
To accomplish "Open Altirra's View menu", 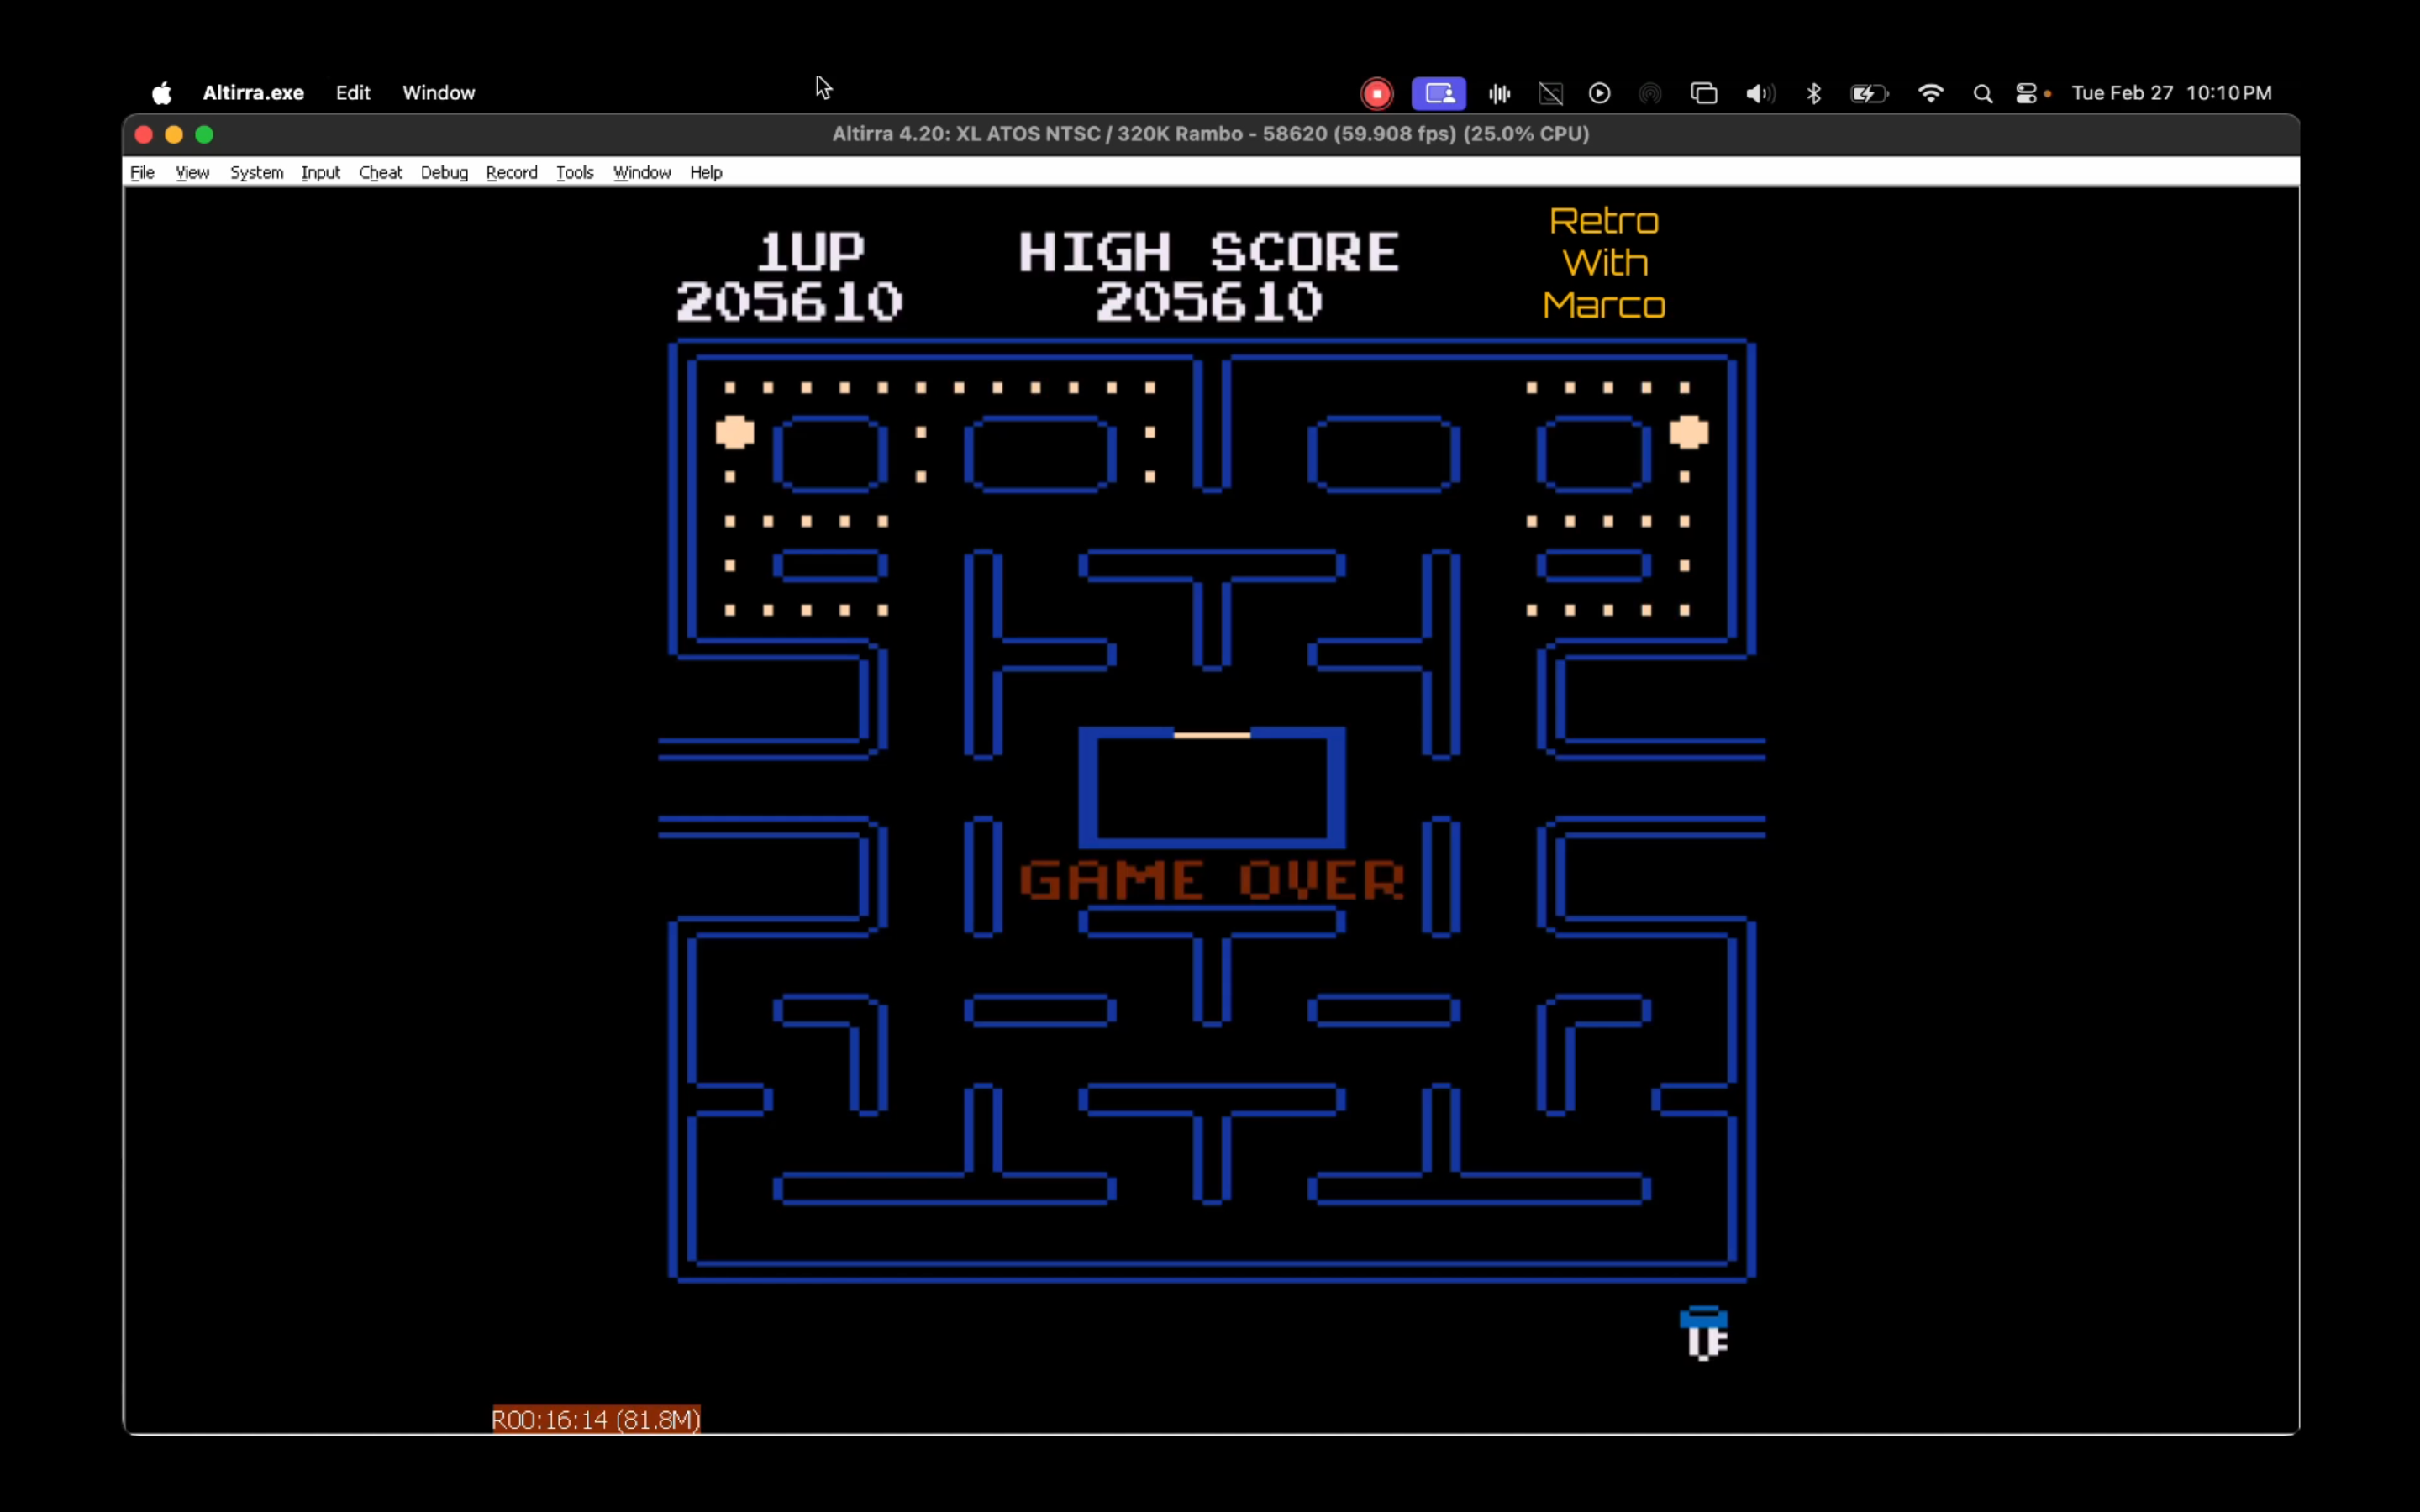I will click(192, 172).
